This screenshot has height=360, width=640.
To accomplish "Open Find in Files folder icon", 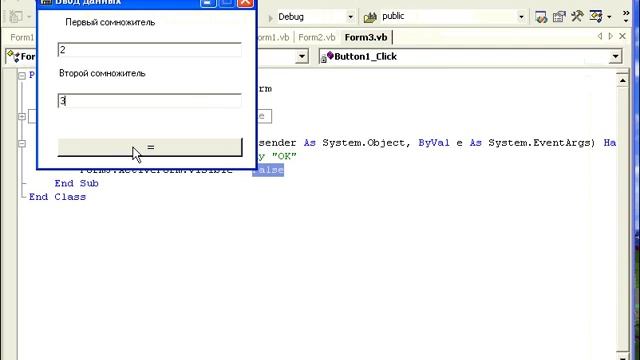I will click(x=370, y=17).
